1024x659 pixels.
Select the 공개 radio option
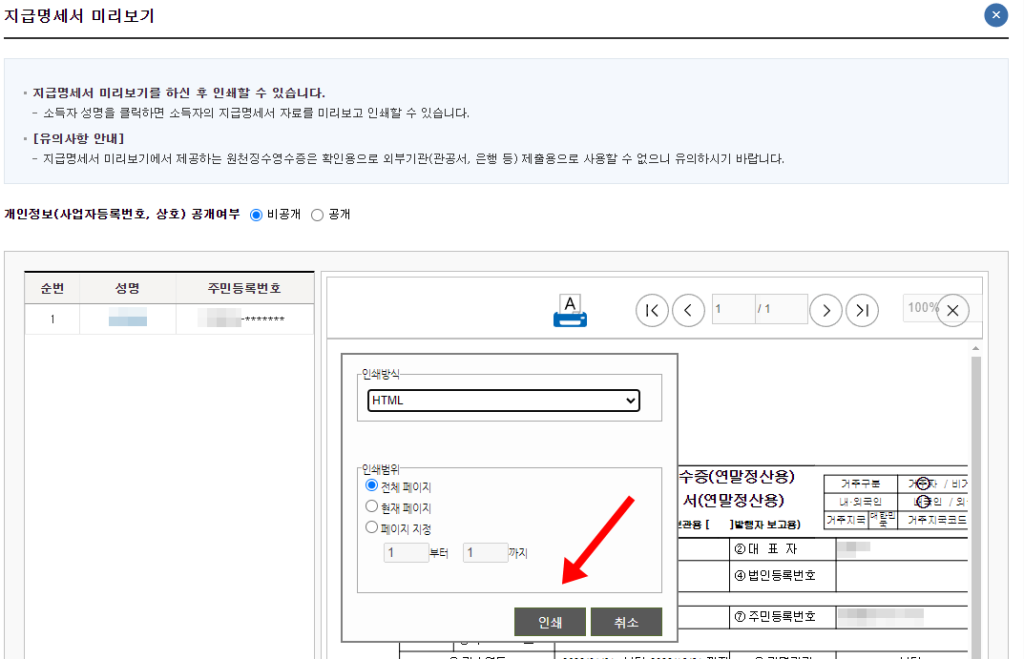(317, 215)
